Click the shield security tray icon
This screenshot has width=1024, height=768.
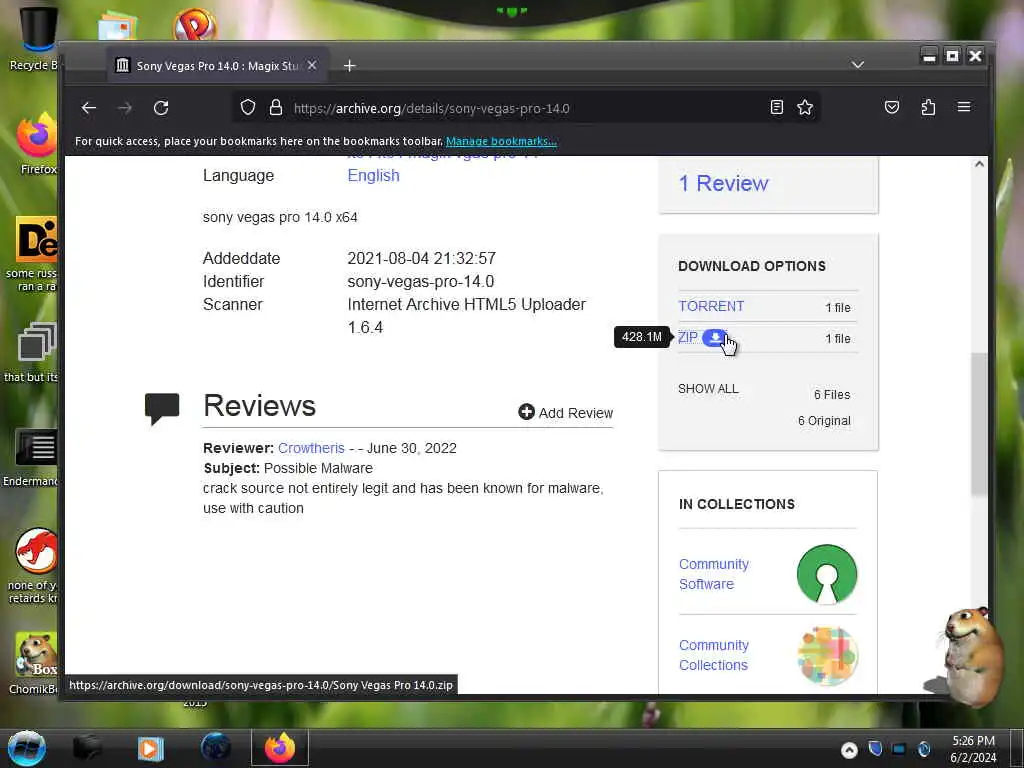[x=875, y=748]
